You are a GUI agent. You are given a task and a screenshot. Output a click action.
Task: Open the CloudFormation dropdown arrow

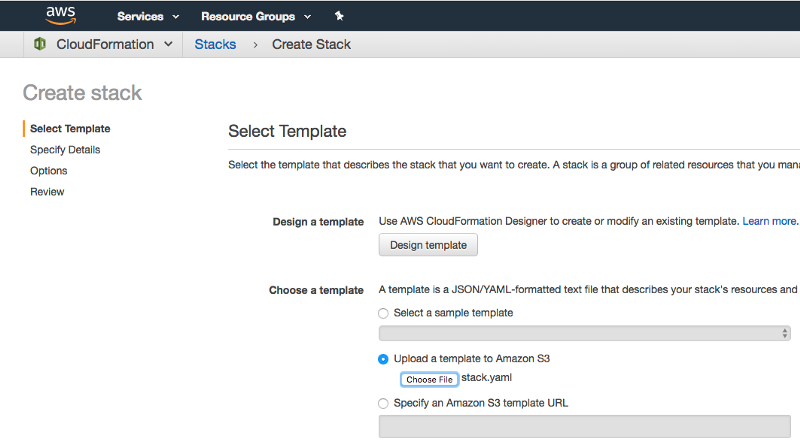click(168, 44)
